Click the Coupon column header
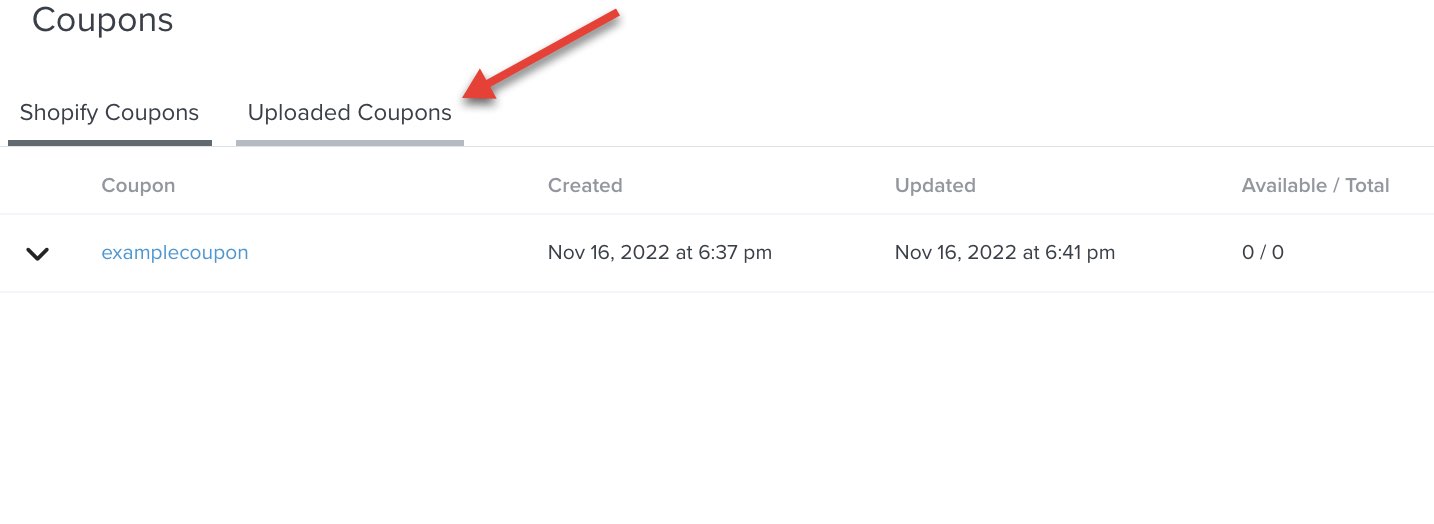This screenshot has height=524, width=1434. point(138,185)
